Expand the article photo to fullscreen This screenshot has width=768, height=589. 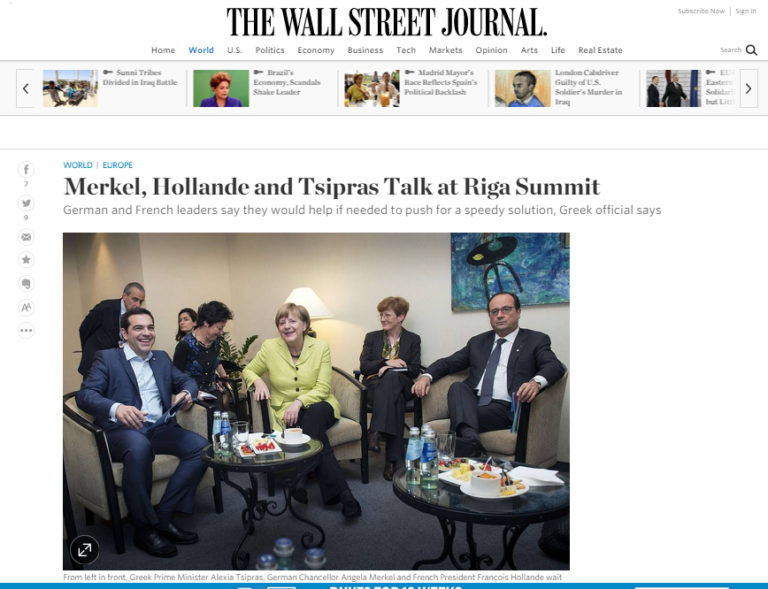point(84,550)
